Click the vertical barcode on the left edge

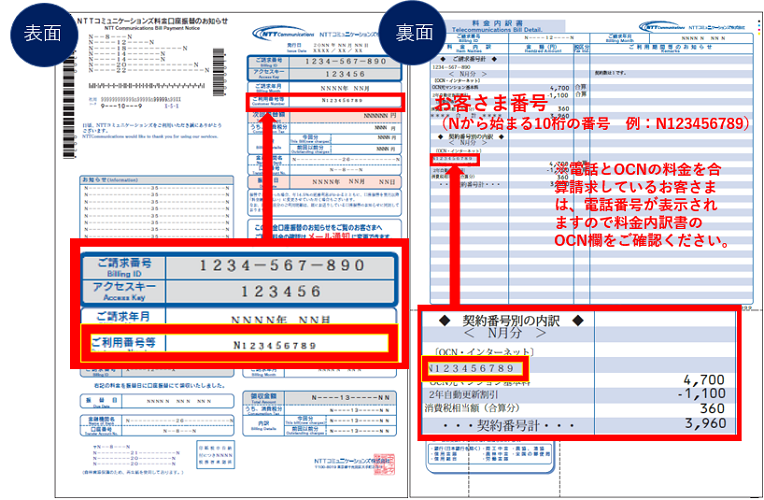70,105
